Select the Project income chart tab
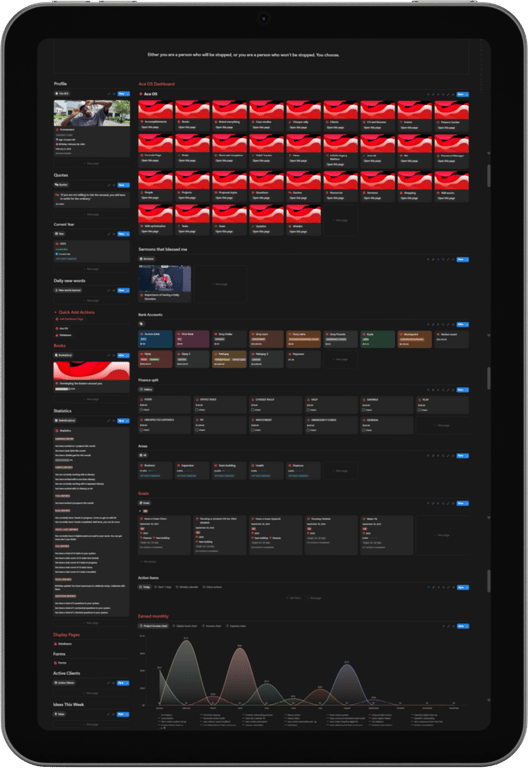This screenshot has width=528, height=768. pos(154,626)
